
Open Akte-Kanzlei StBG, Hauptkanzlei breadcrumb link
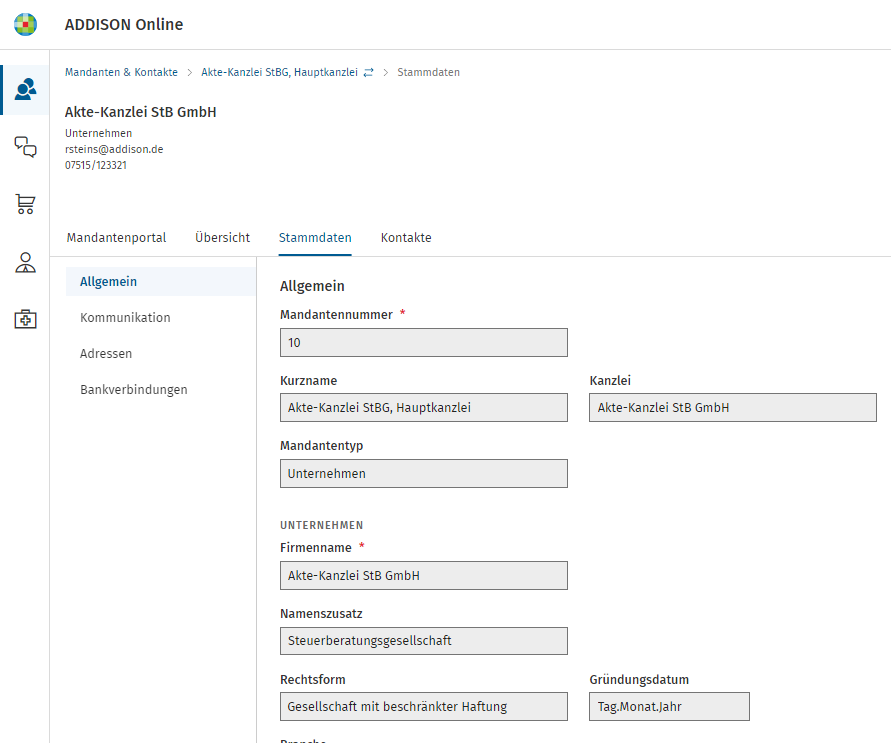click(x=280, y=72)
